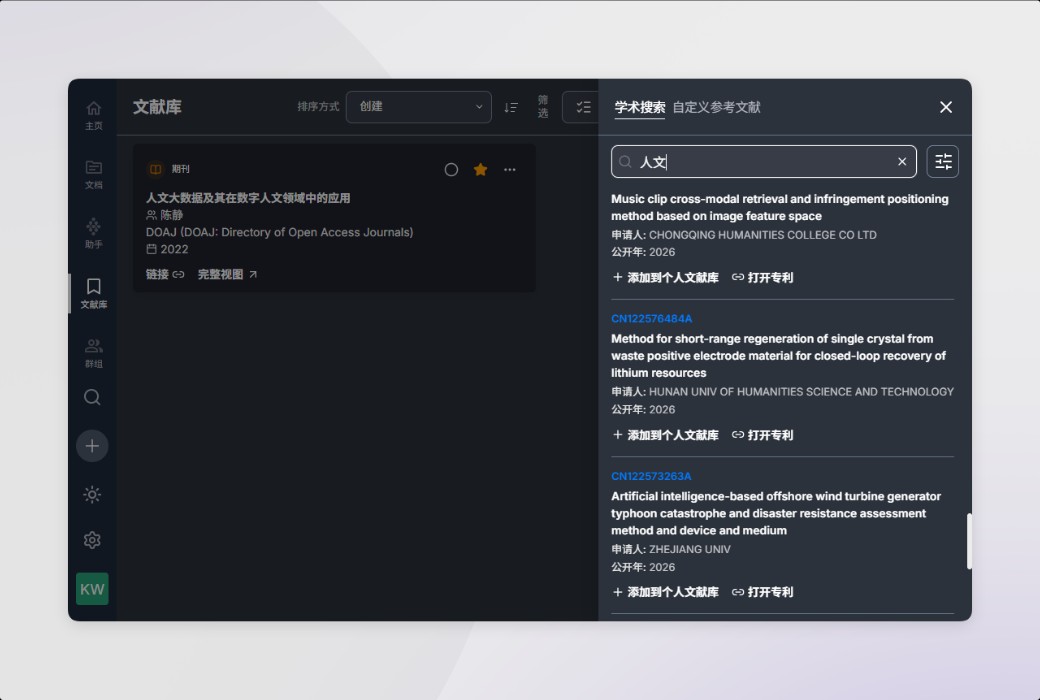Click the 文献库 page heading

click(157, 107)
